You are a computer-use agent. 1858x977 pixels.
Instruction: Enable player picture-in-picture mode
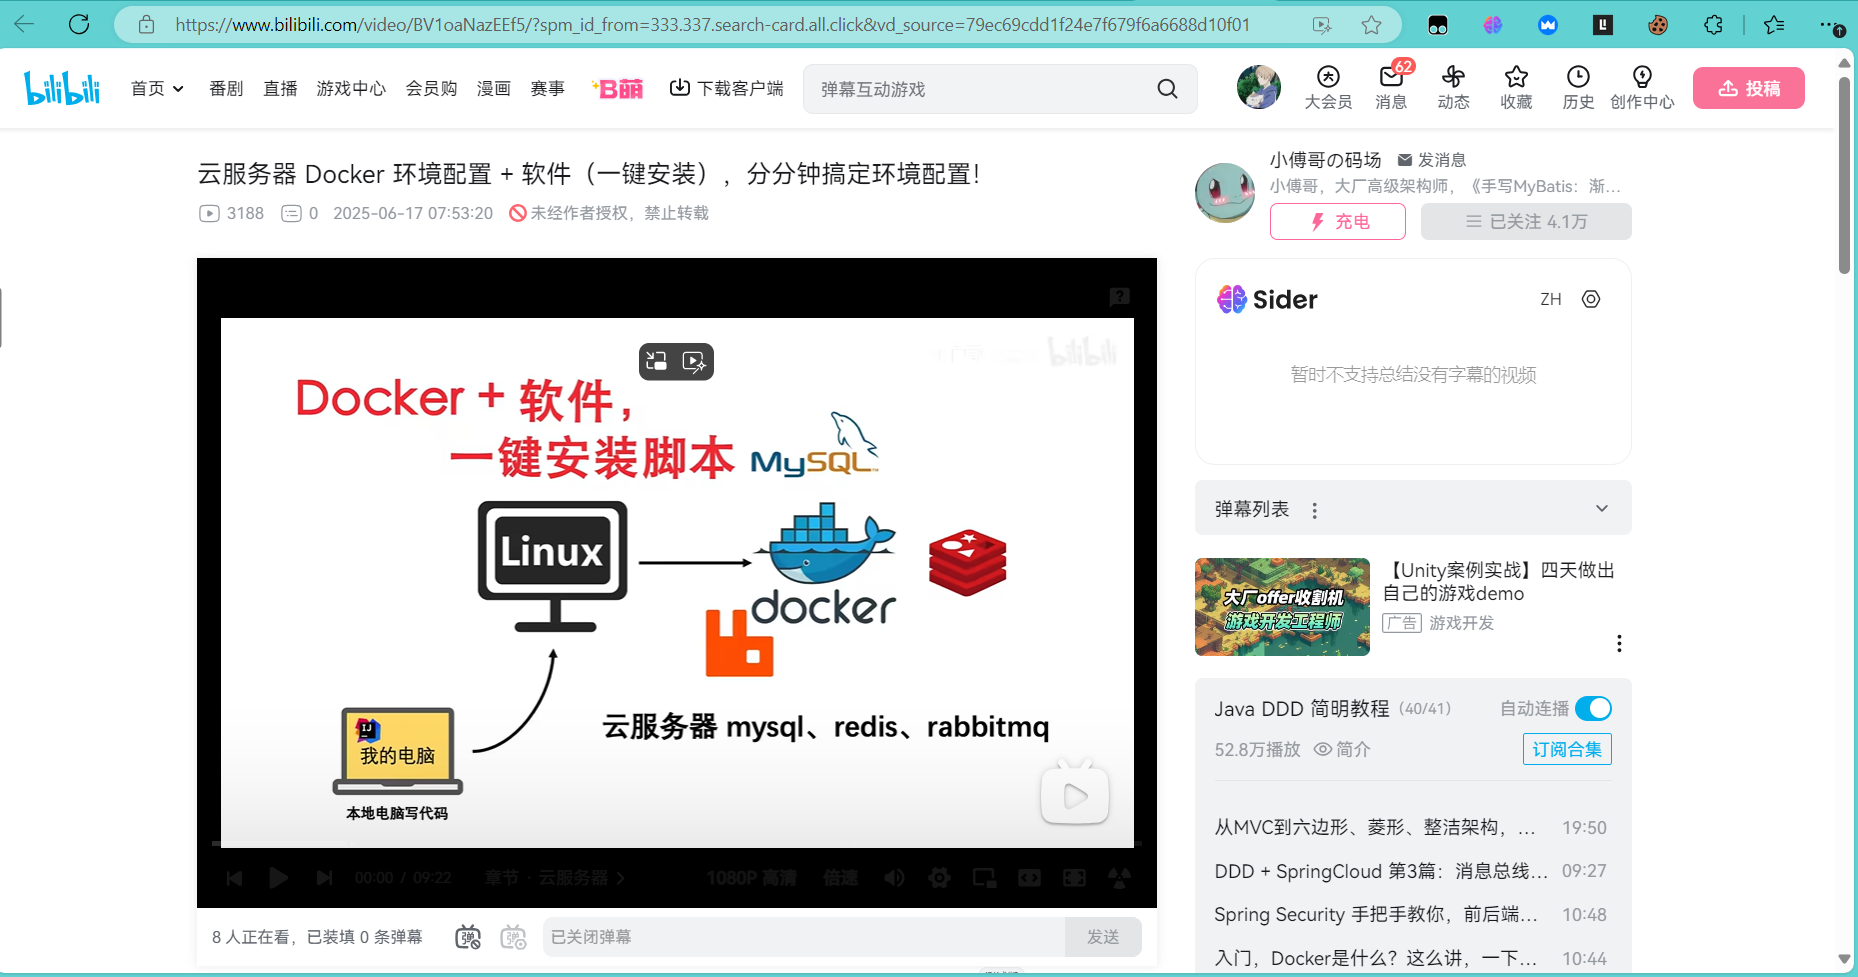coord(984,878)
